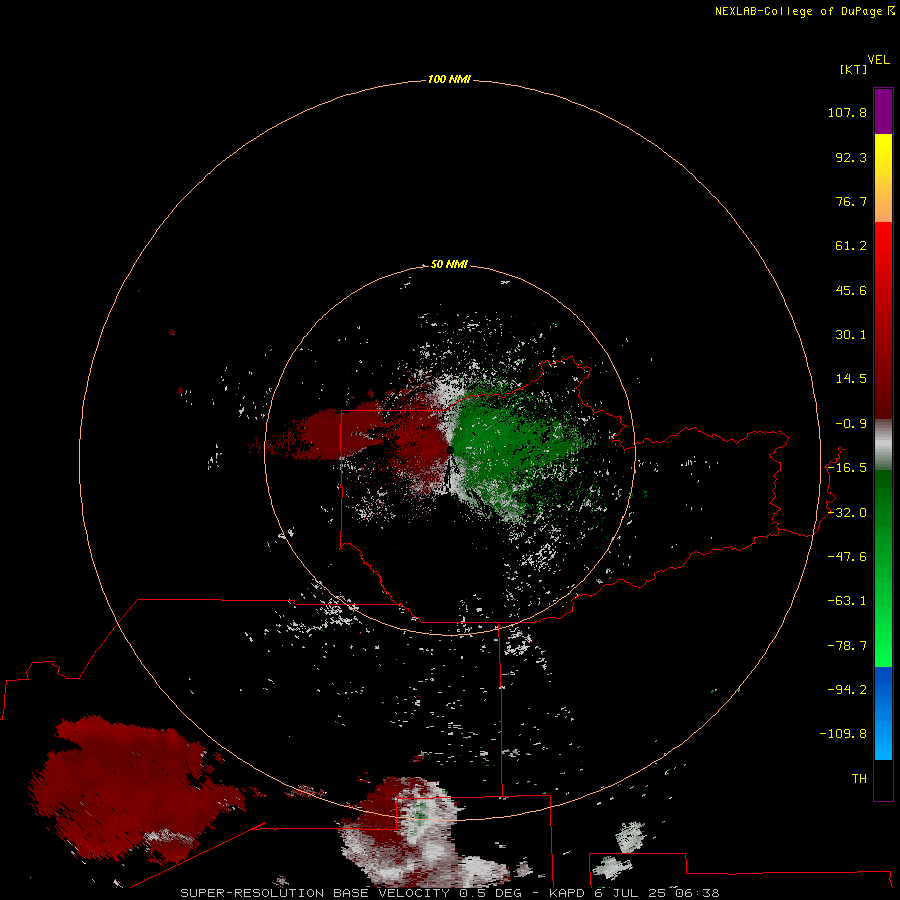Click the purple segment of the velocity color bar
The image size is (900, 900).
pyautogui.click(x=883, y=111)
